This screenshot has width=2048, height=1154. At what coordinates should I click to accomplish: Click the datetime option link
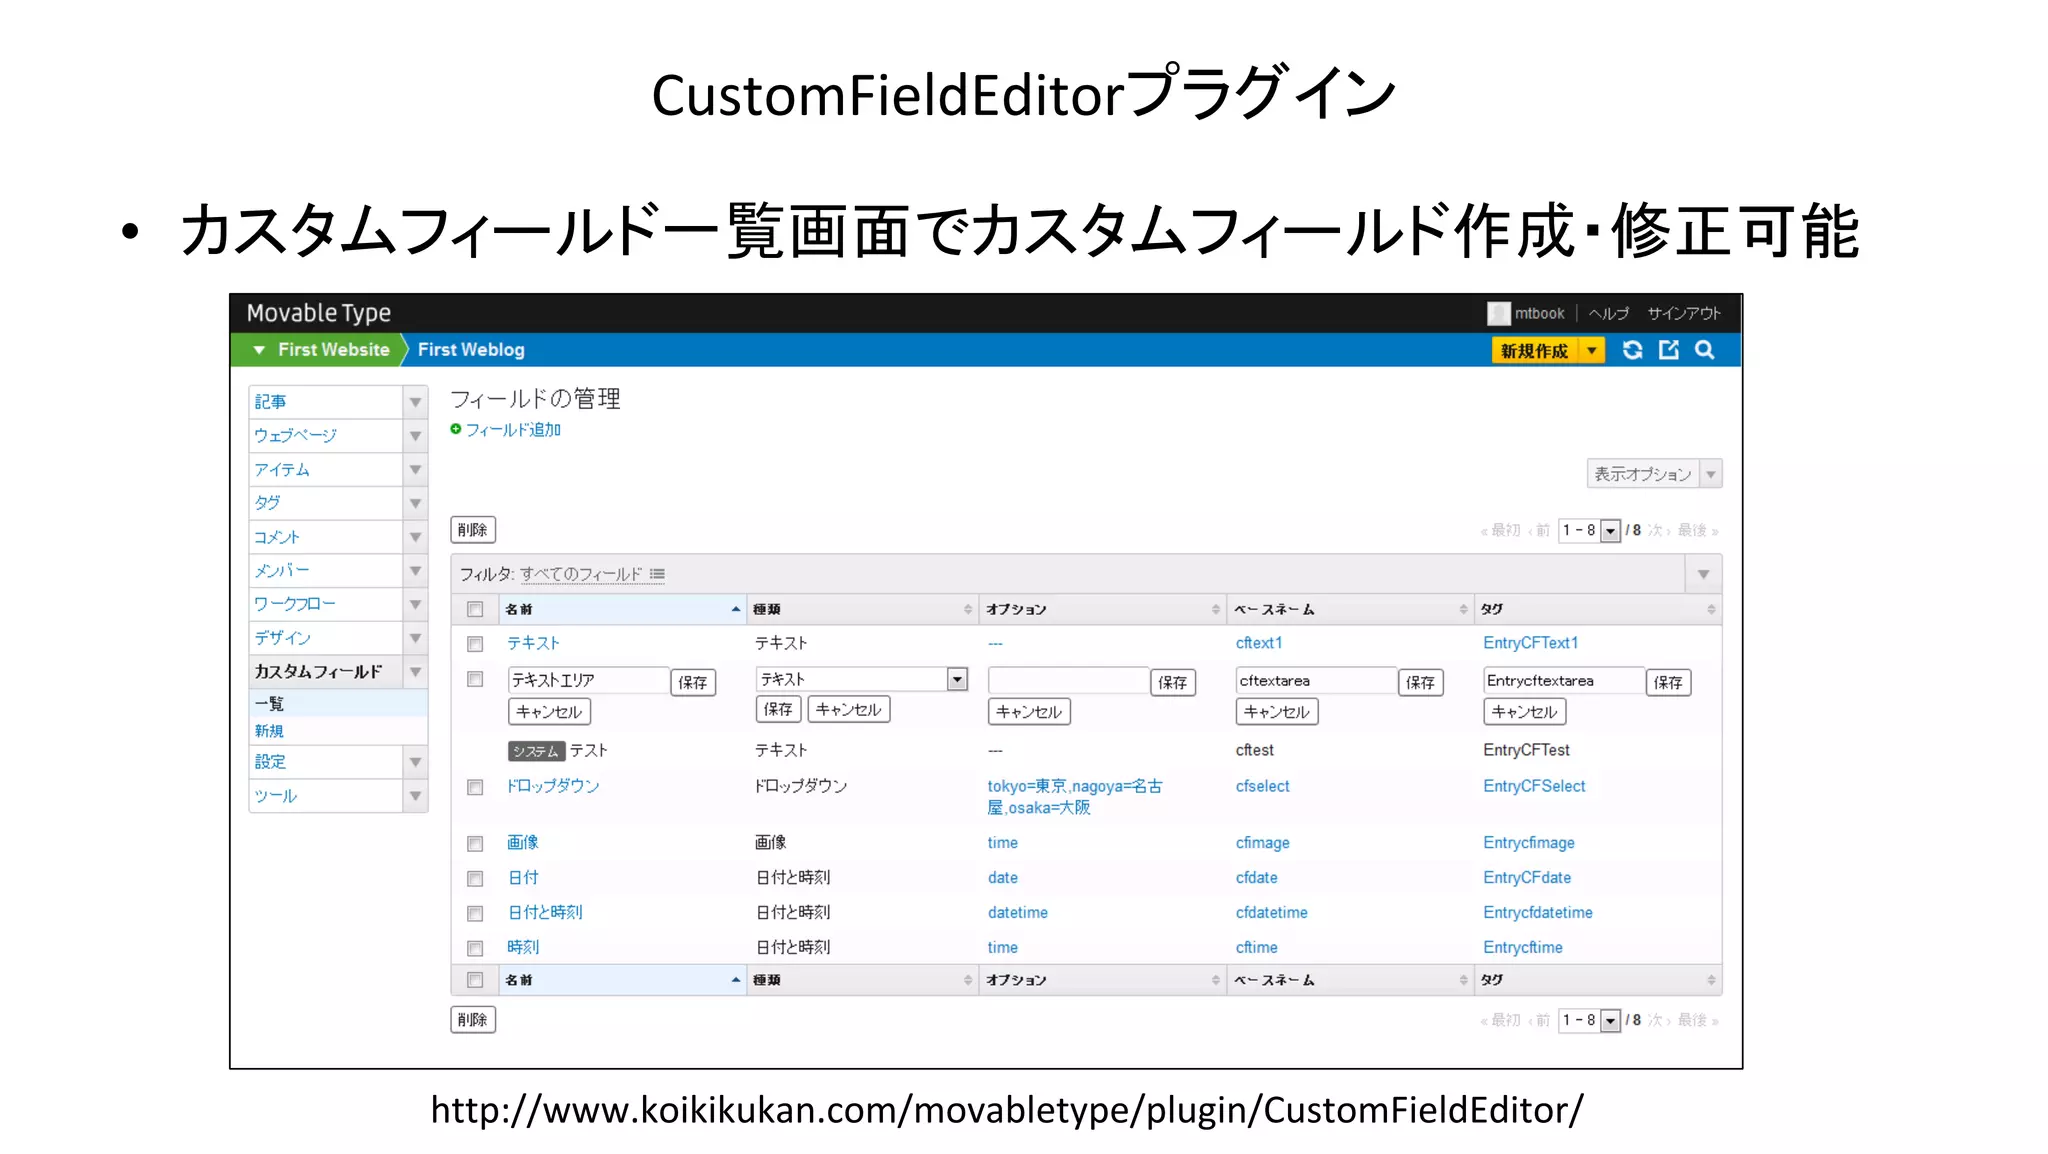1018,913
